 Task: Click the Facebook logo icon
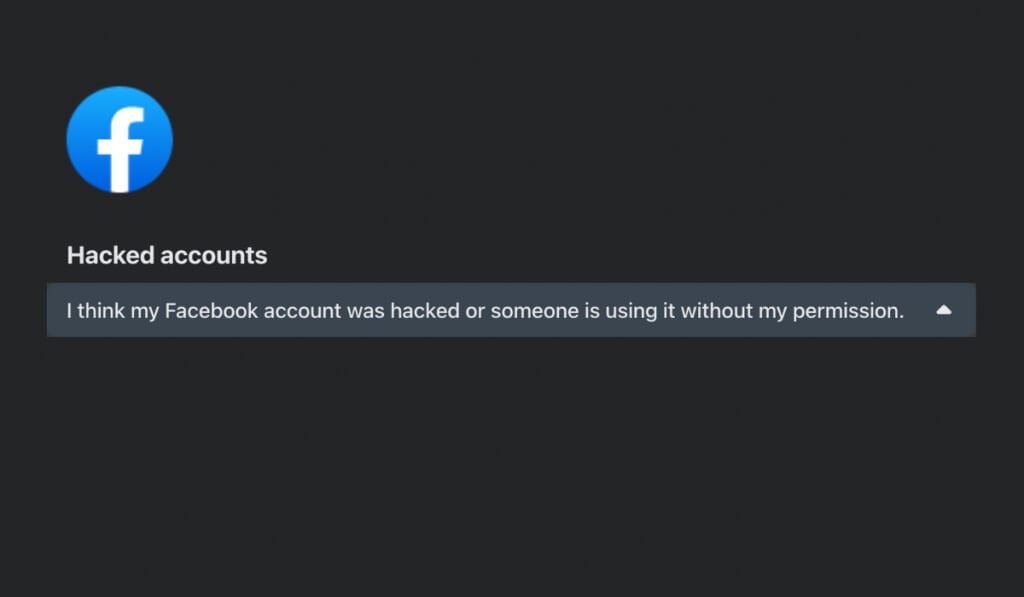[x=119, y=140]
